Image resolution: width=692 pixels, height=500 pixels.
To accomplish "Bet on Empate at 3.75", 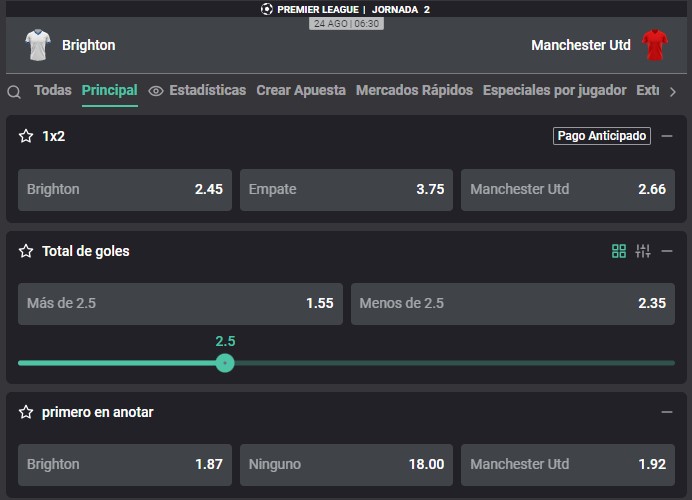I will click(x=346, y=190).
